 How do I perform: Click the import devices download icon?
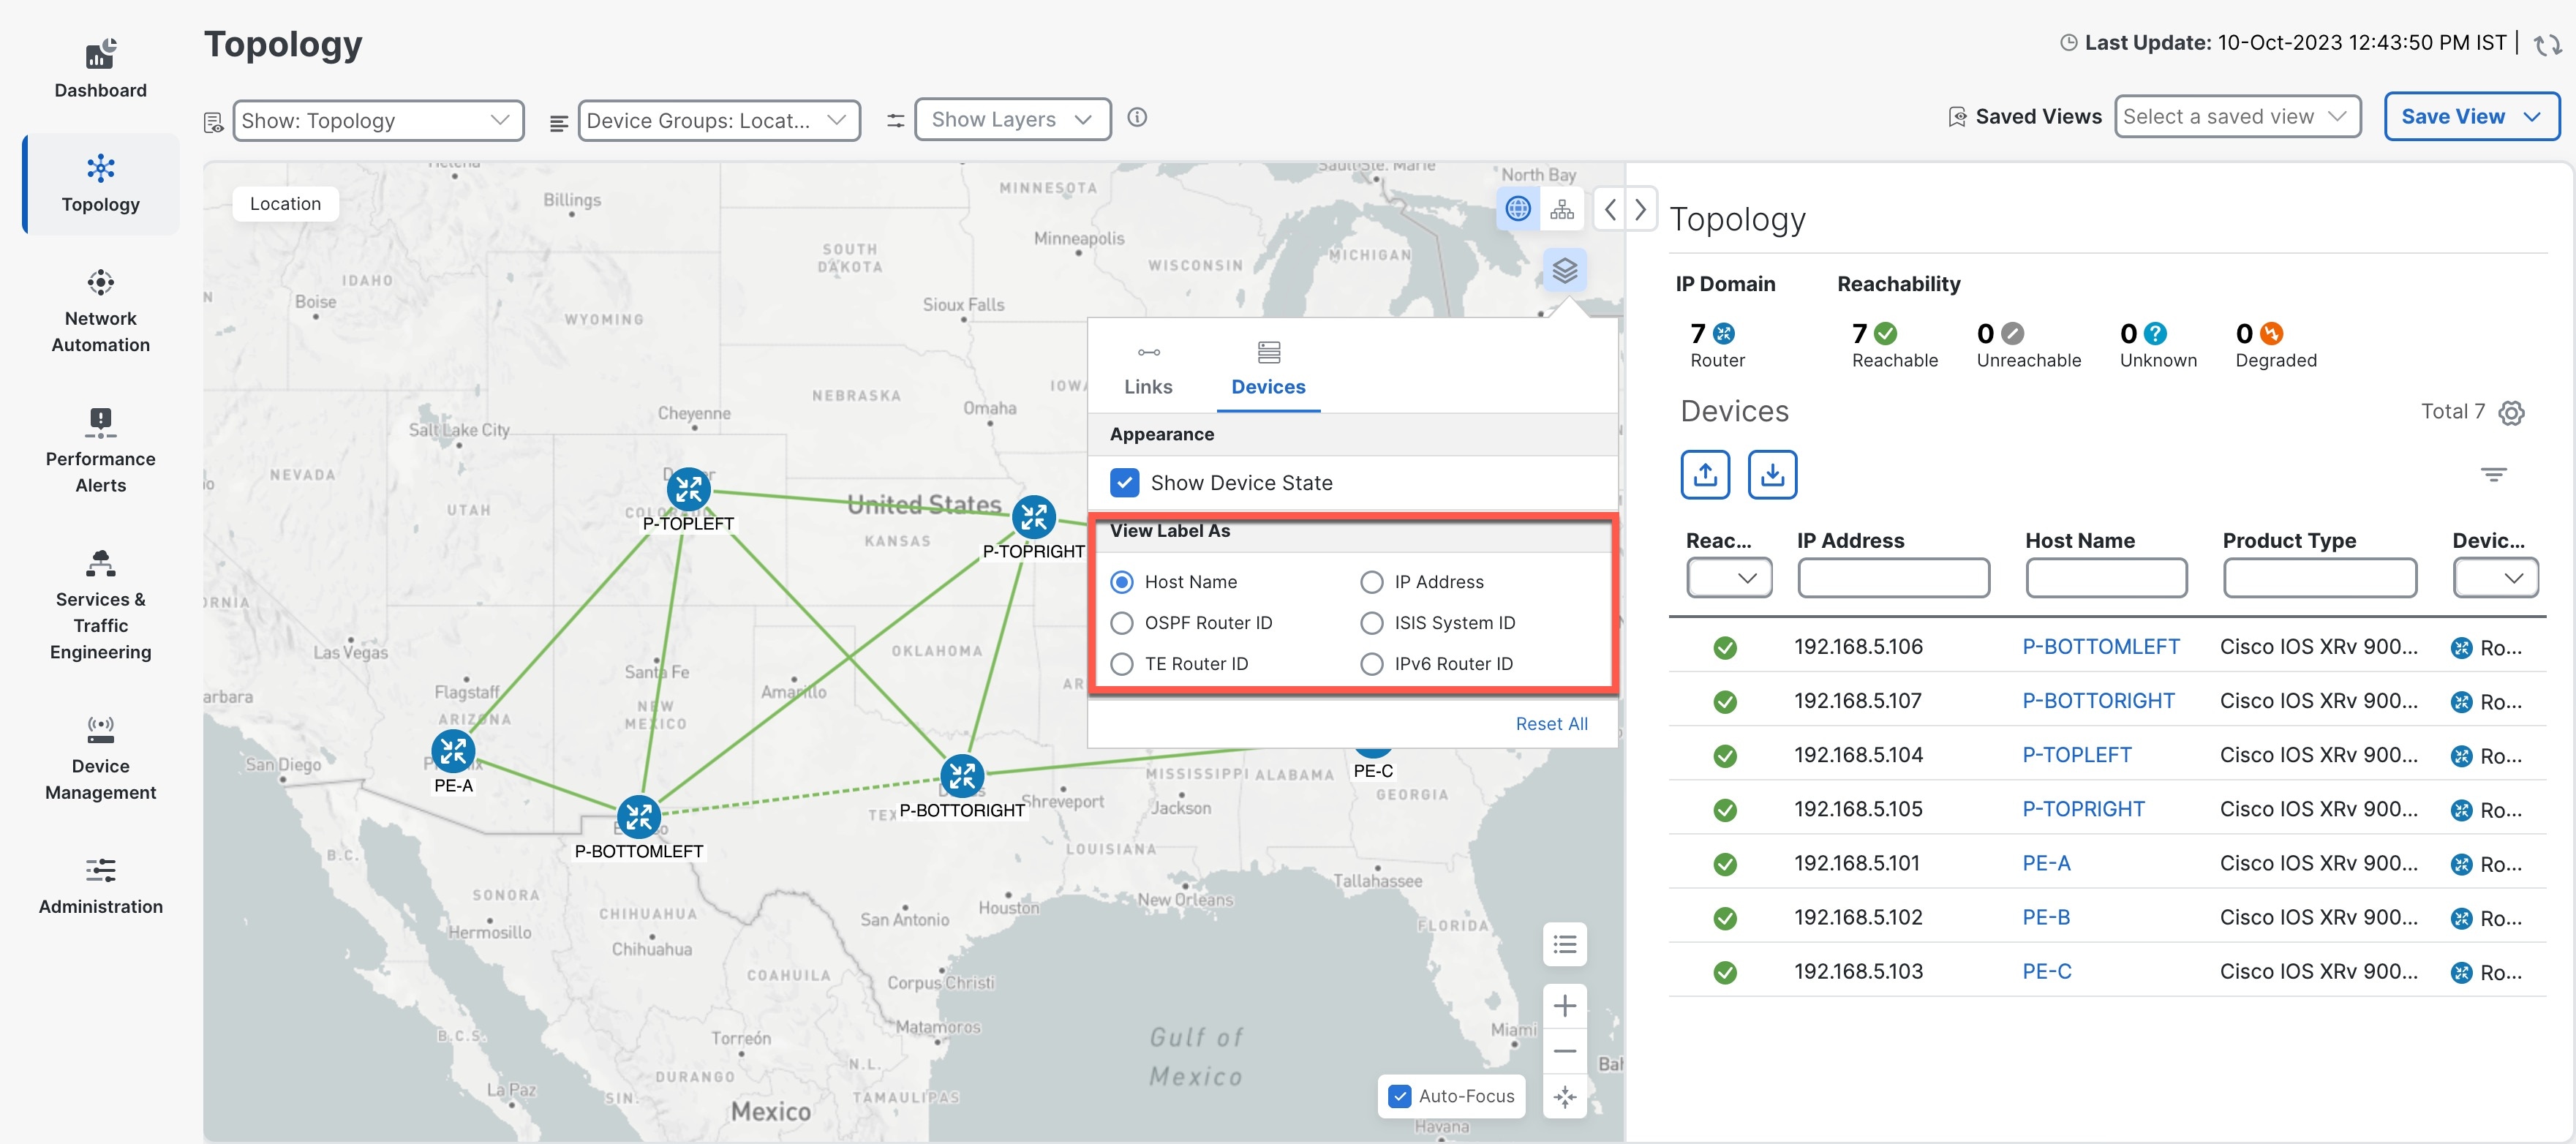(x=1772, y=474)
